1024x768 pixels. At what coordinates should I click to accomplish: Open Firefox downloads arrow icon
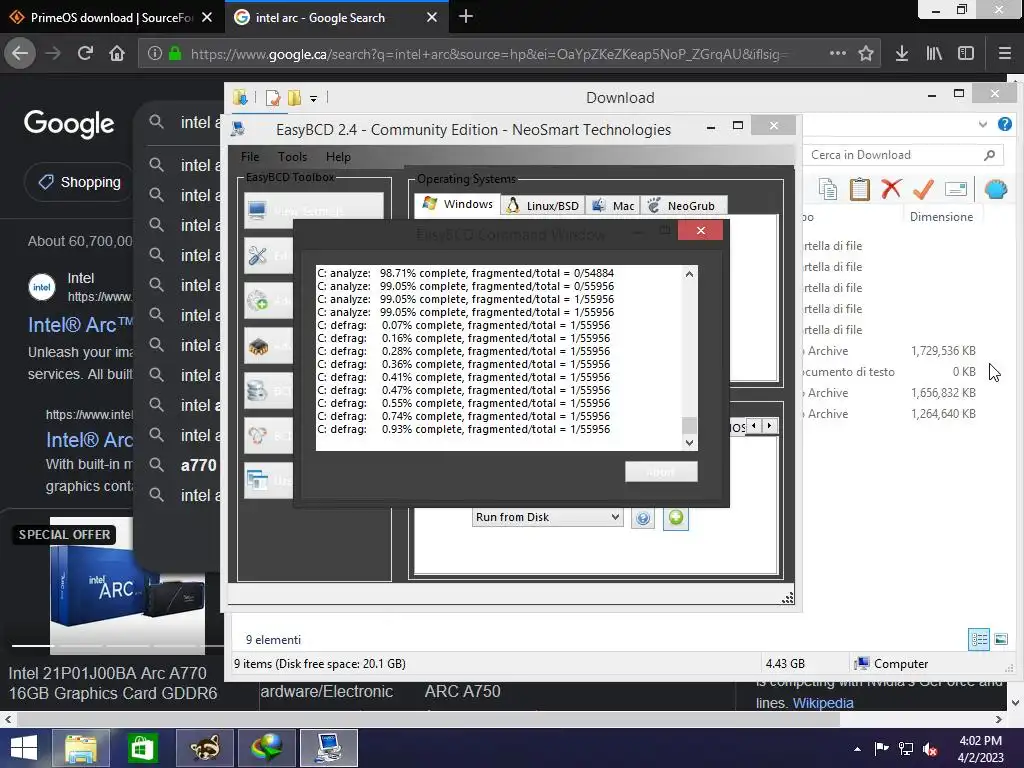click(x=902, y=54)
